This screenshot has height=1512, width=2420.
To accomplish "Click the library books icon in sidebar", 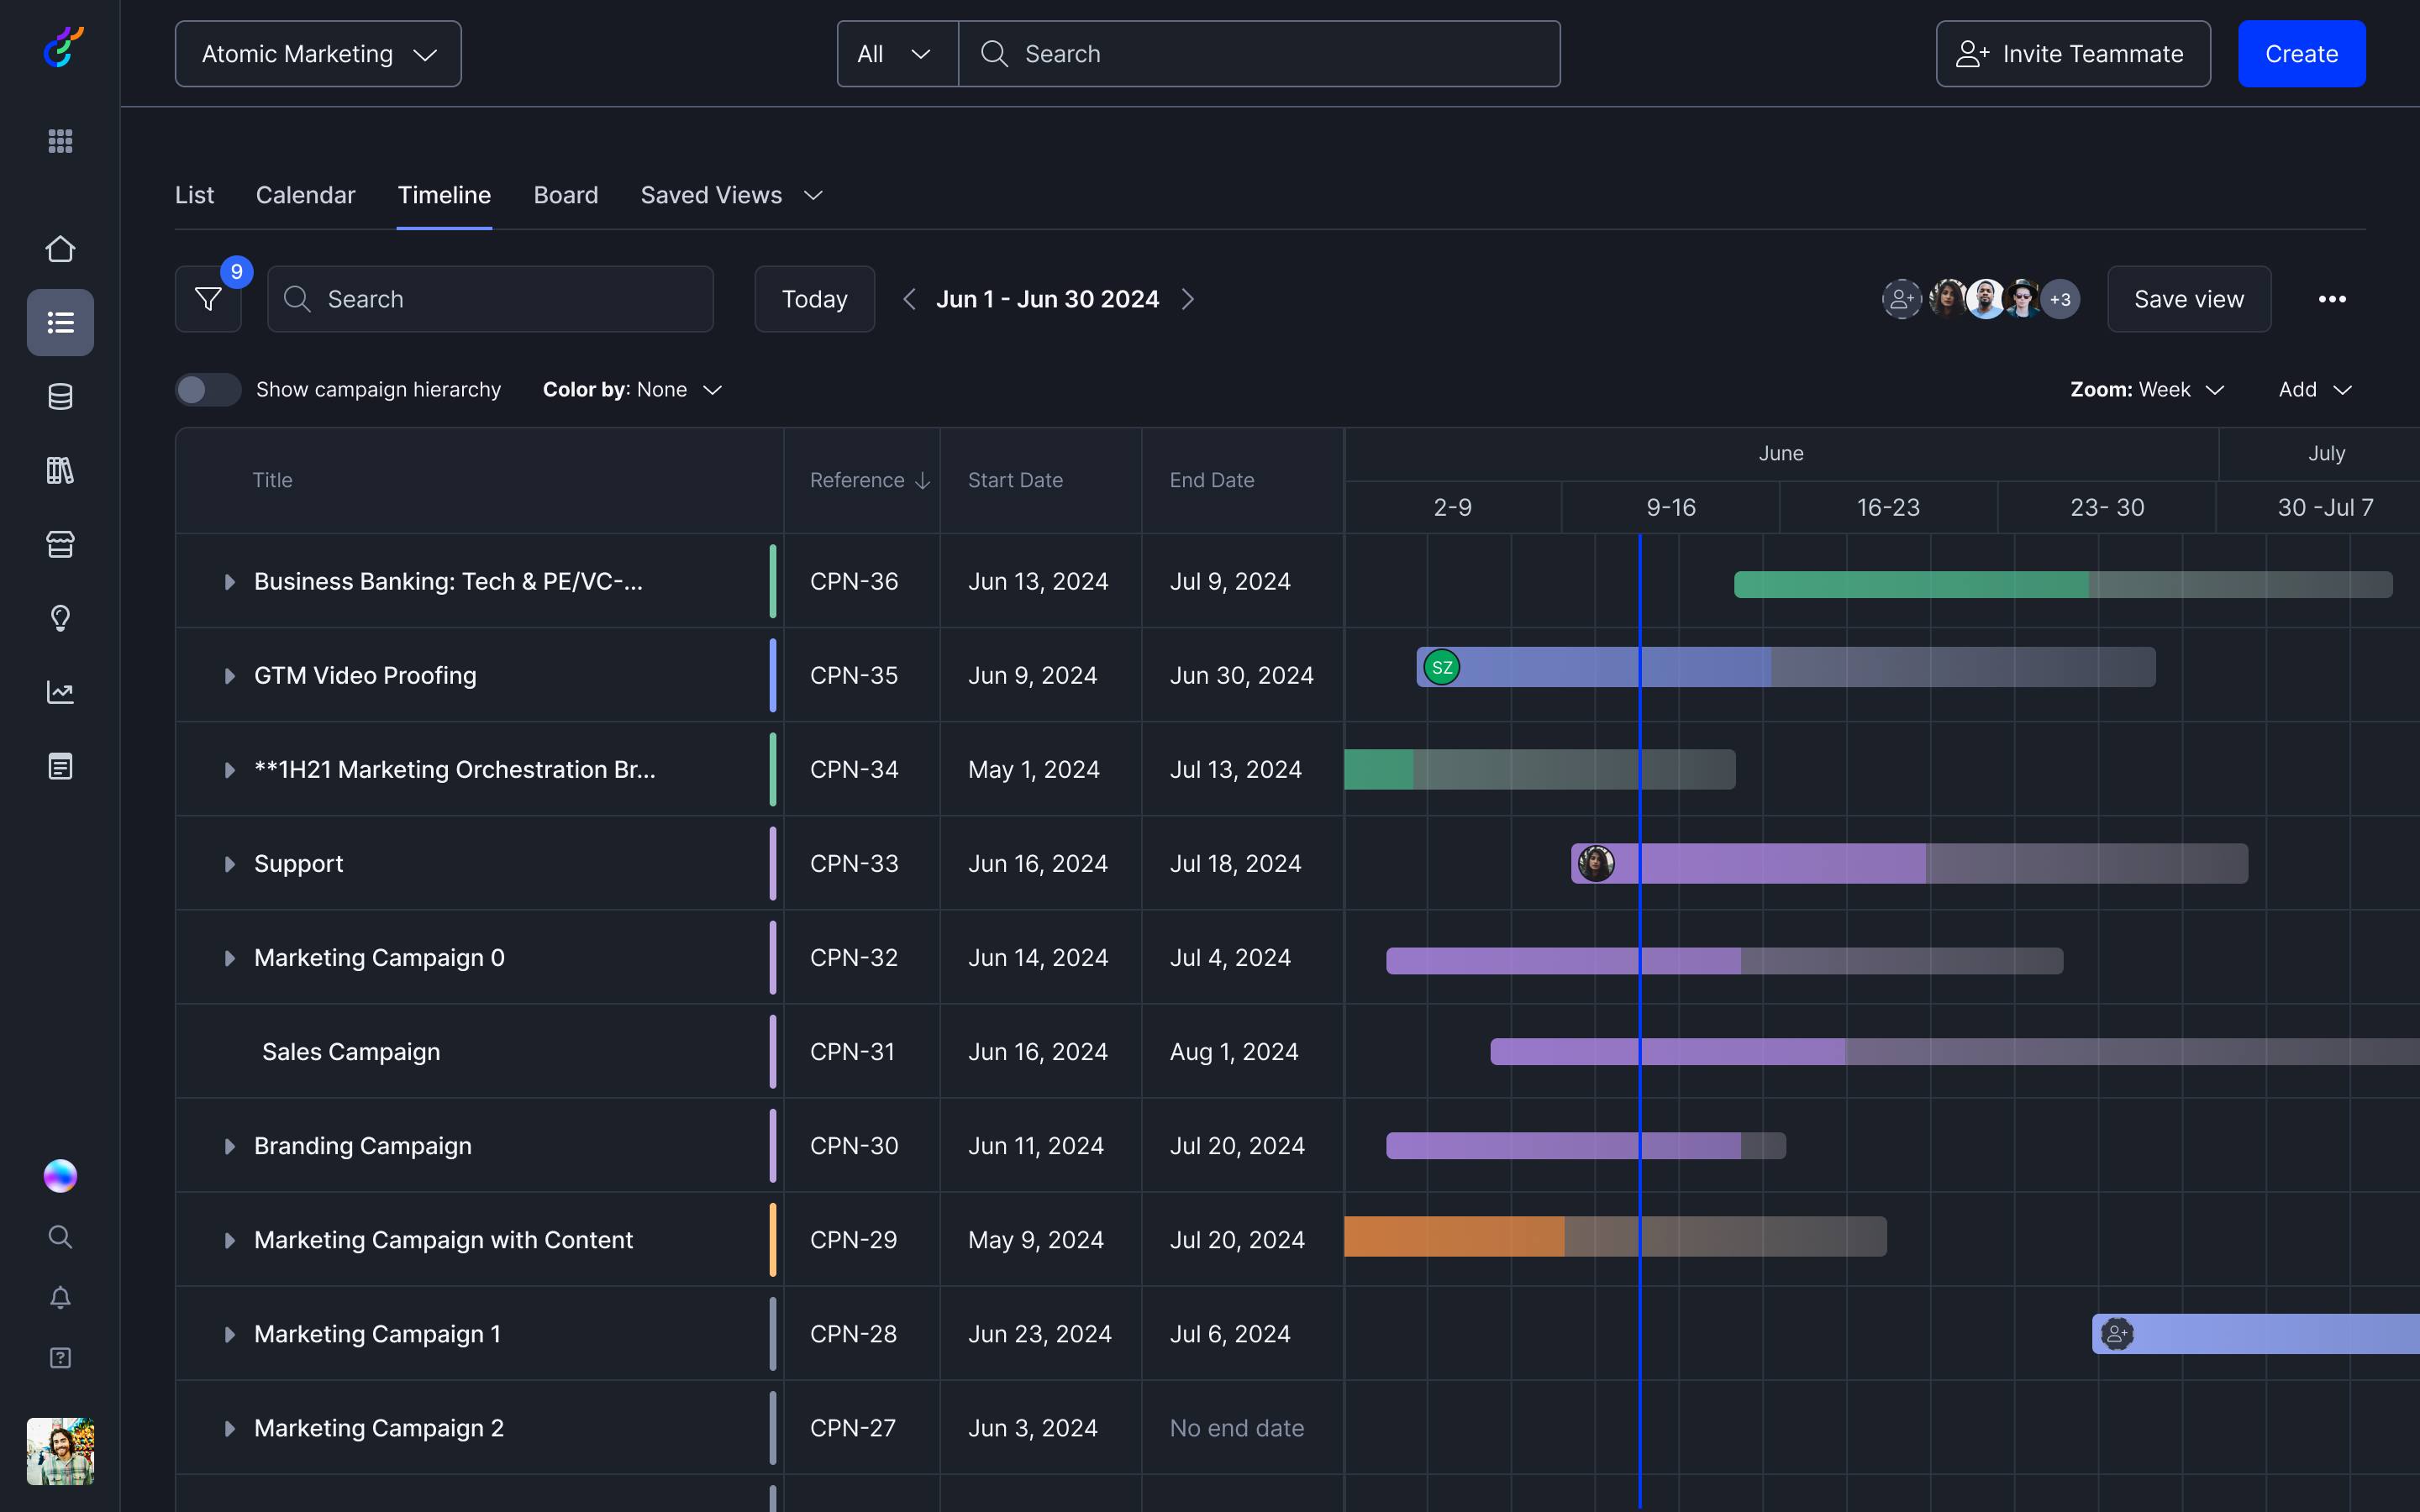I will (x=60, y=470).
